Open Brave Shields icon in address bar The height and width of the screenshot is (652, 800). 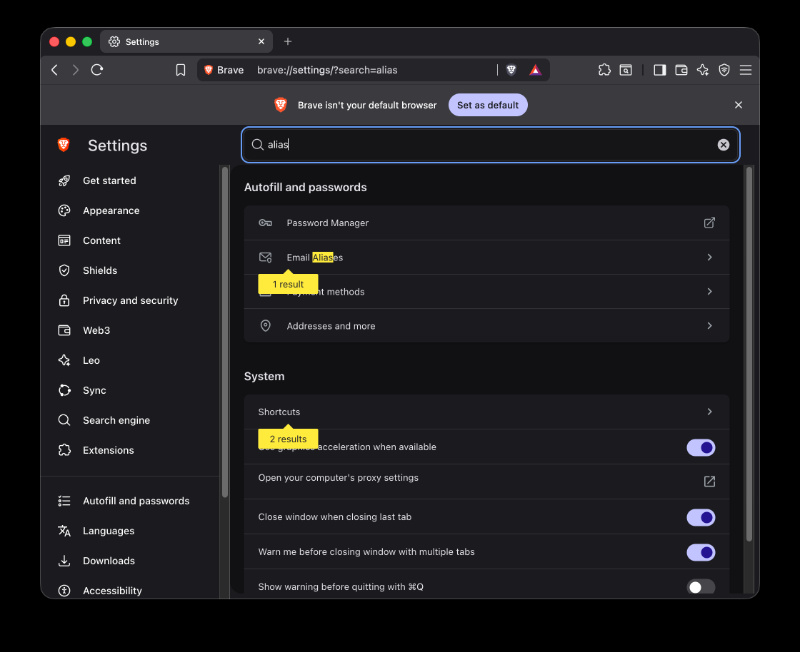coord(511,70)
